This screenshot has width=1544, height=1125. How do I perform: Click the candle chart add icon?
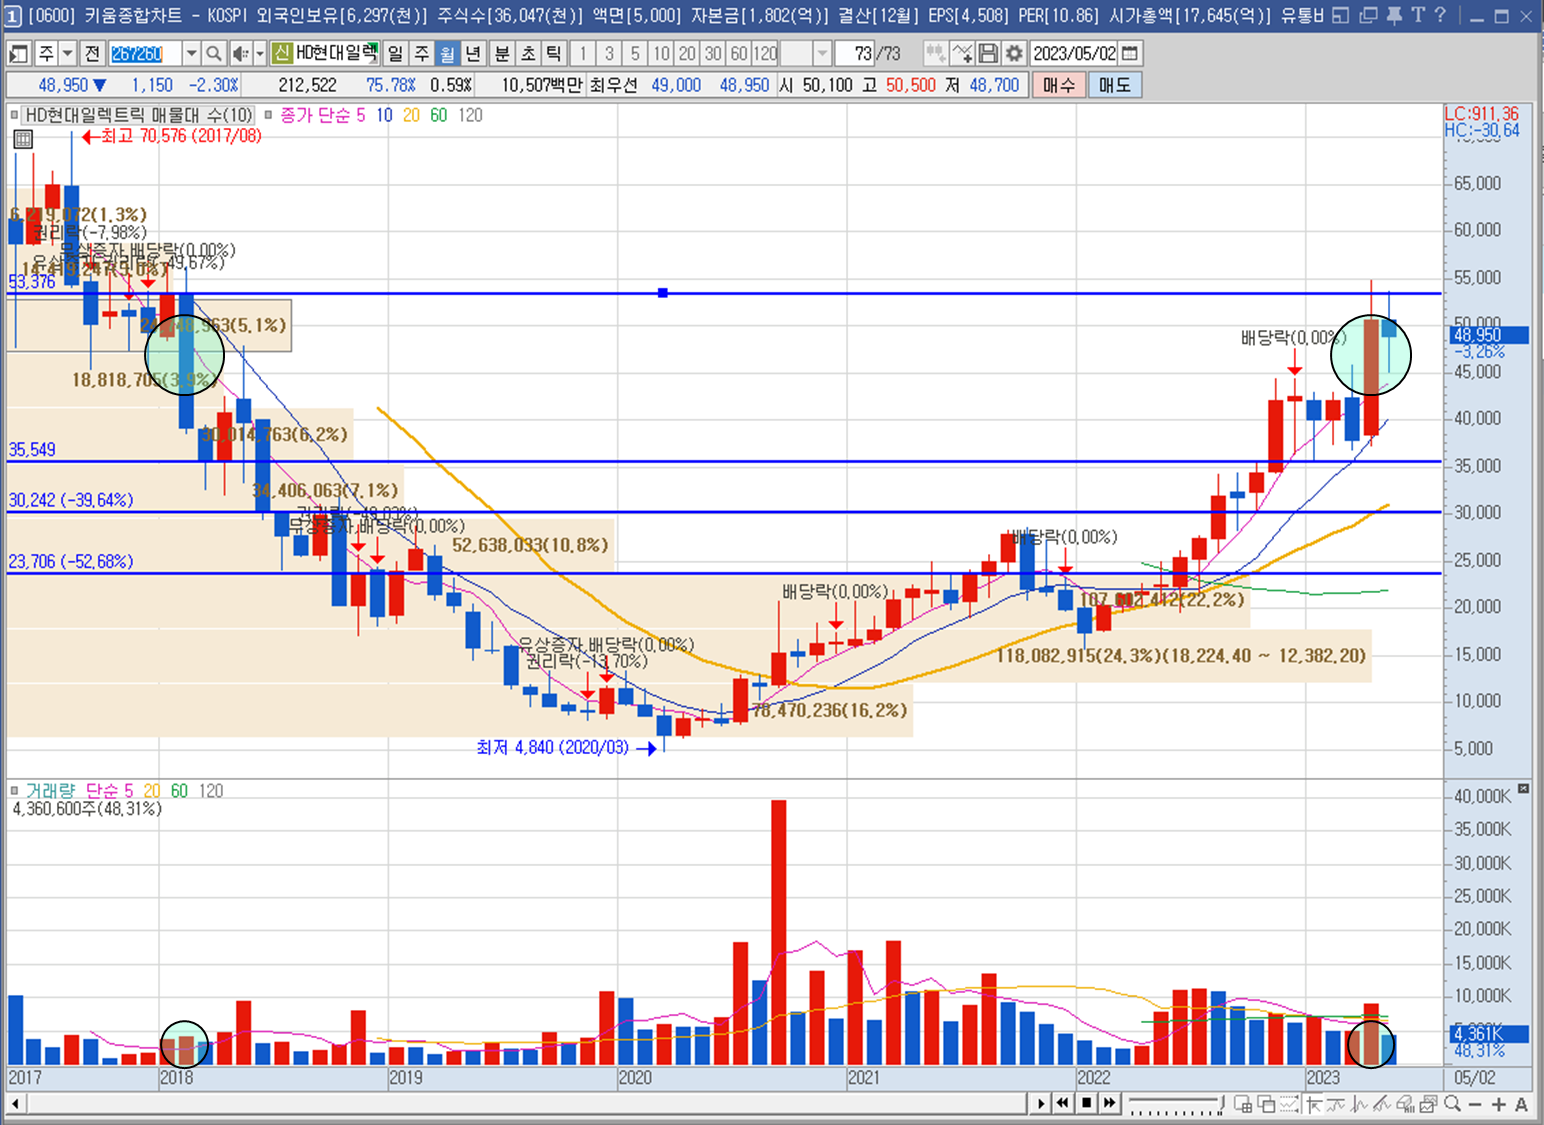click(936, 54)
